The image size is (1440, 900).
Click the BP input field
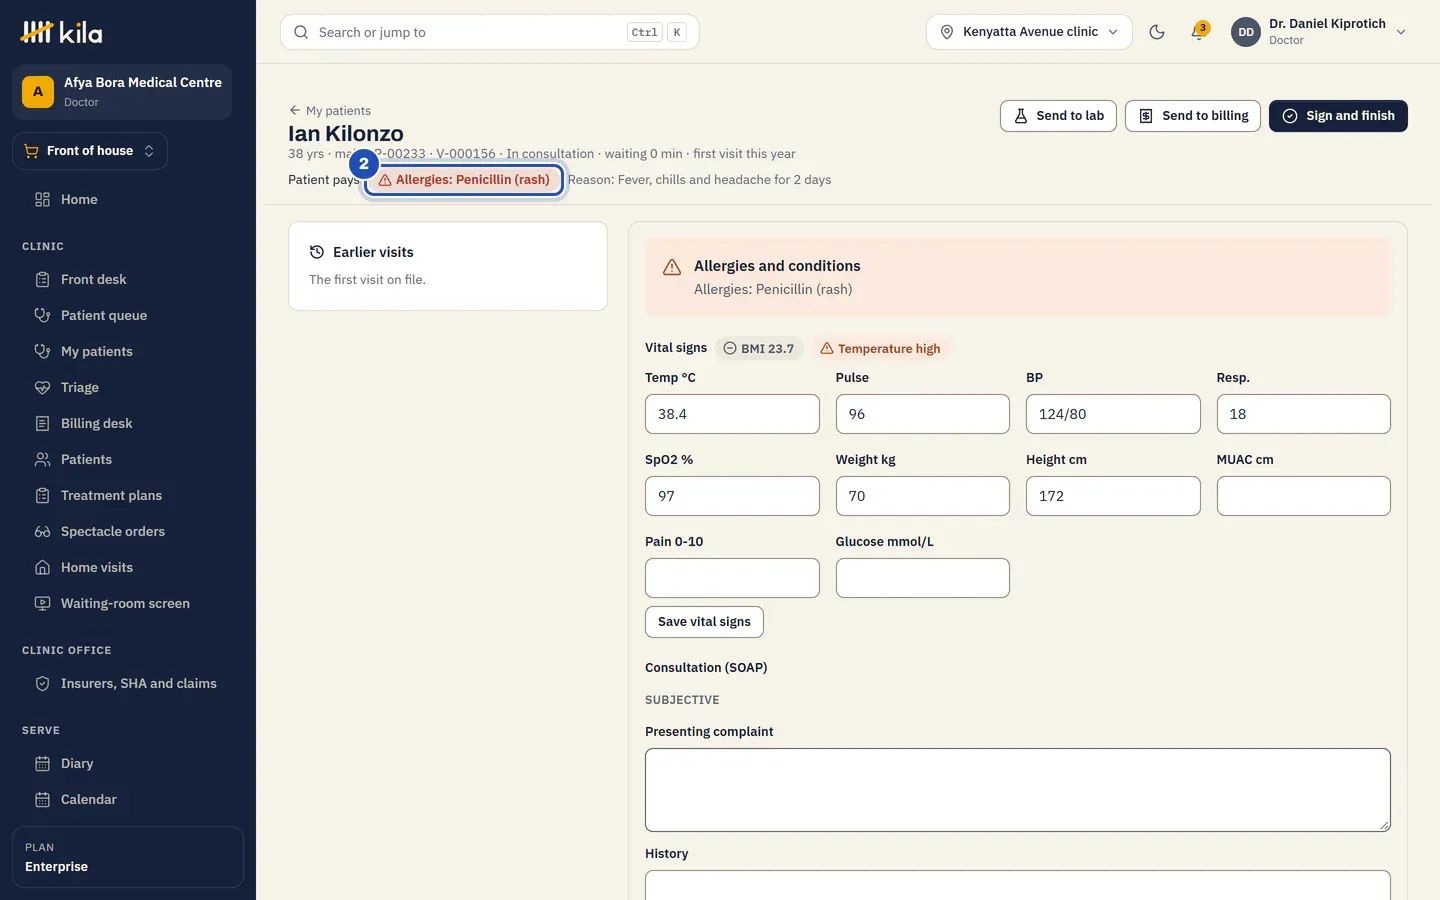(x=1113, y=414)
